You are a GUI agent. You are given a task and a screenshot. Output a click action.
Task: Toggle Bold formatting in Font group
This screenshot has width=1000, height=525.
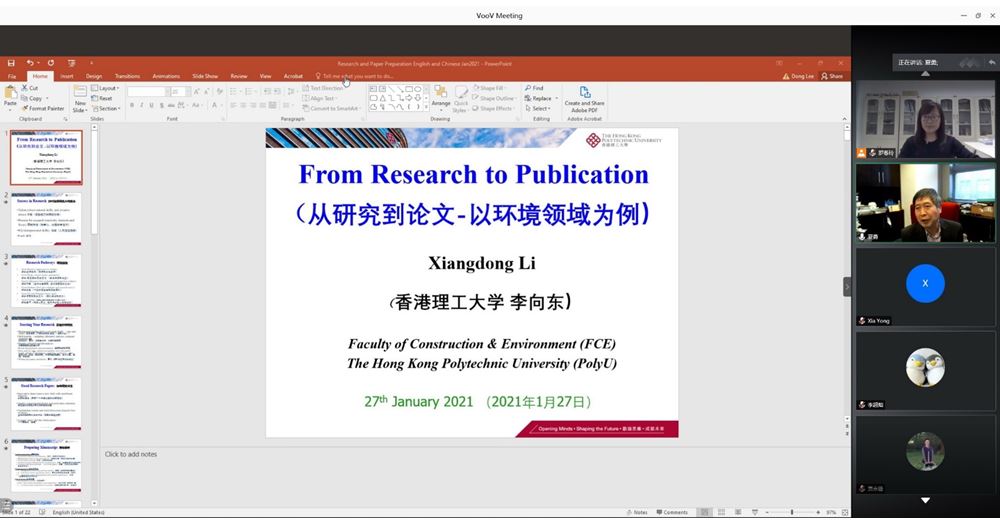(x=131, y=105)
